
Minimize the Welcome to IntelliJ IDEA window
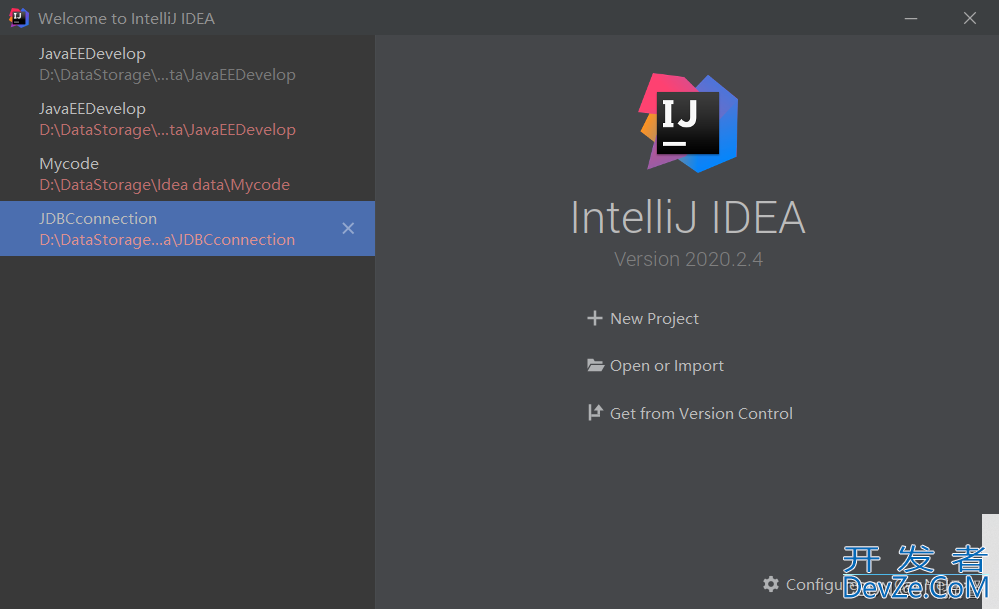(911, 18)
